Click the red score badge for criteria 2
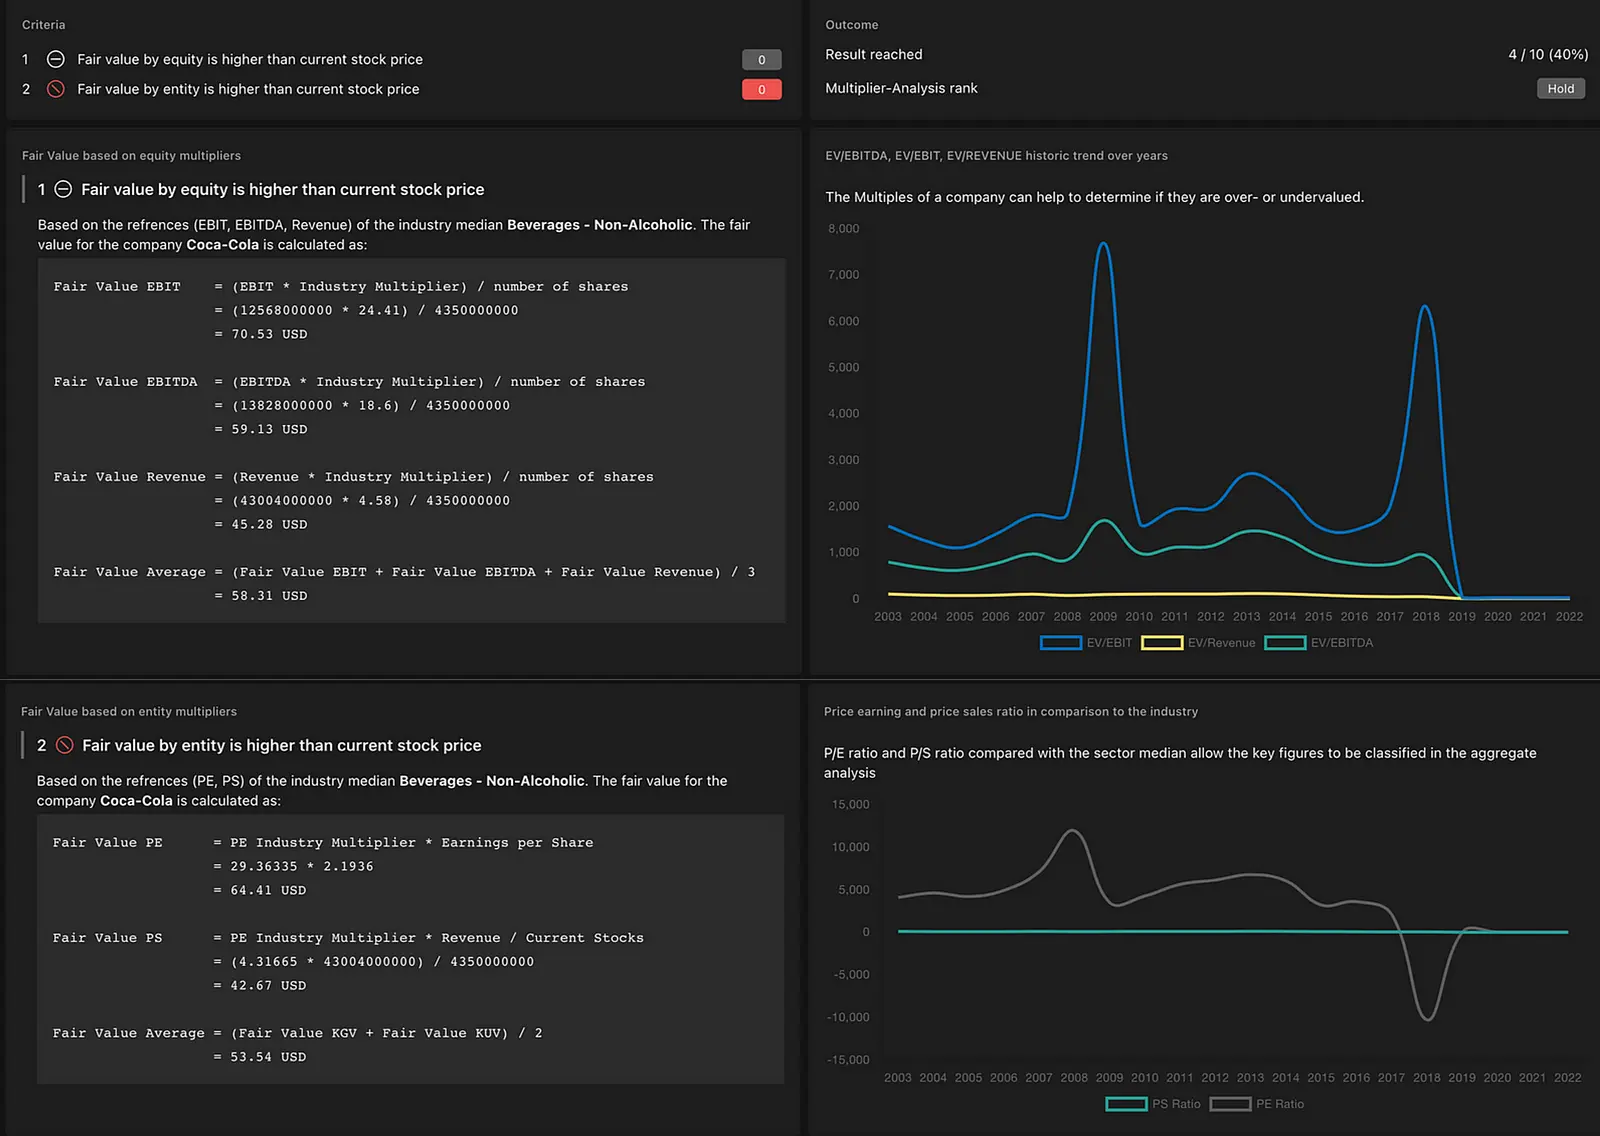 coord(761,90)
